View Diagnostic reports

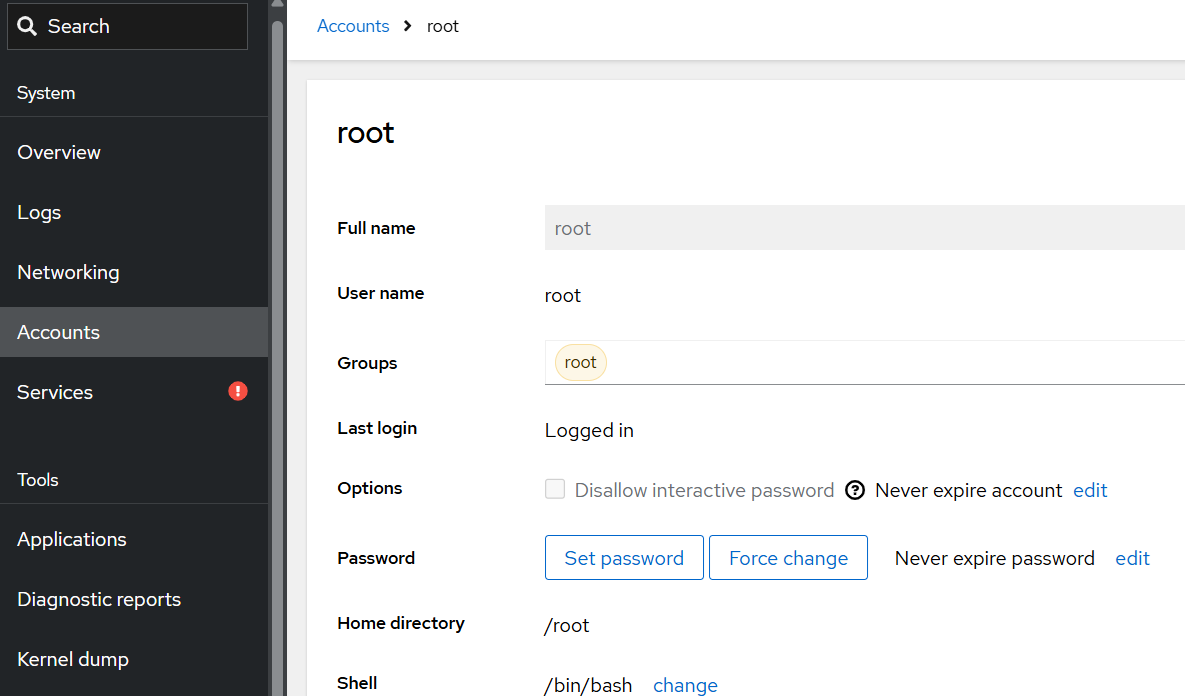98,599
